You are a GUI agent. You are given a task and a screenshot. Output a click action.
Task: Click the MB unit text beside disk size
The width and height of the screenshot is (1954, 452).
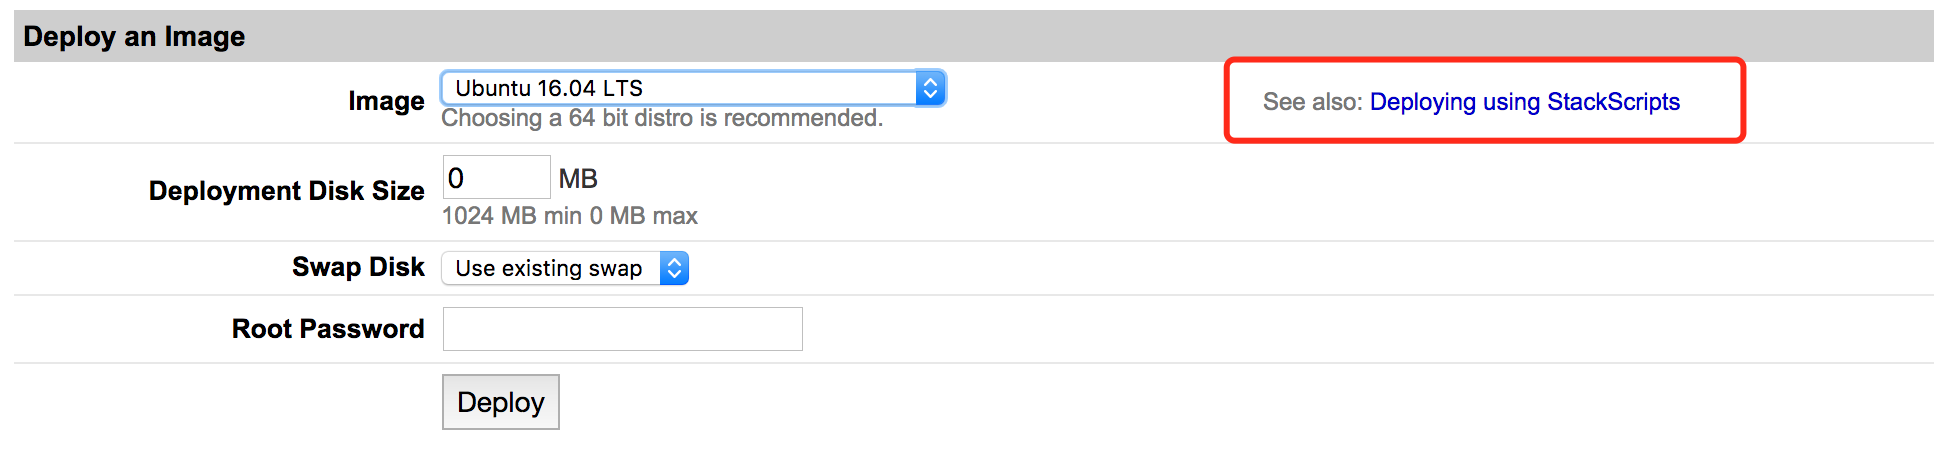coord(578,179)
